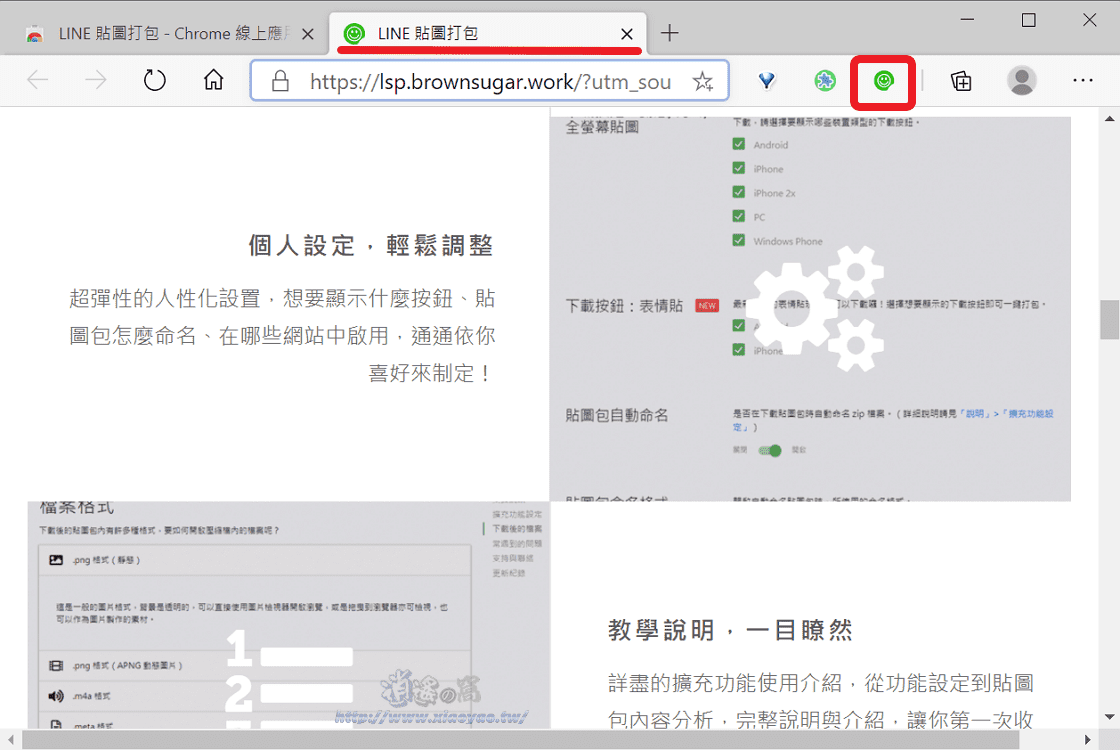This screenshot has width=1120, height=750.
Task: Click the settings preview image with gears
Action: [810, 309]
